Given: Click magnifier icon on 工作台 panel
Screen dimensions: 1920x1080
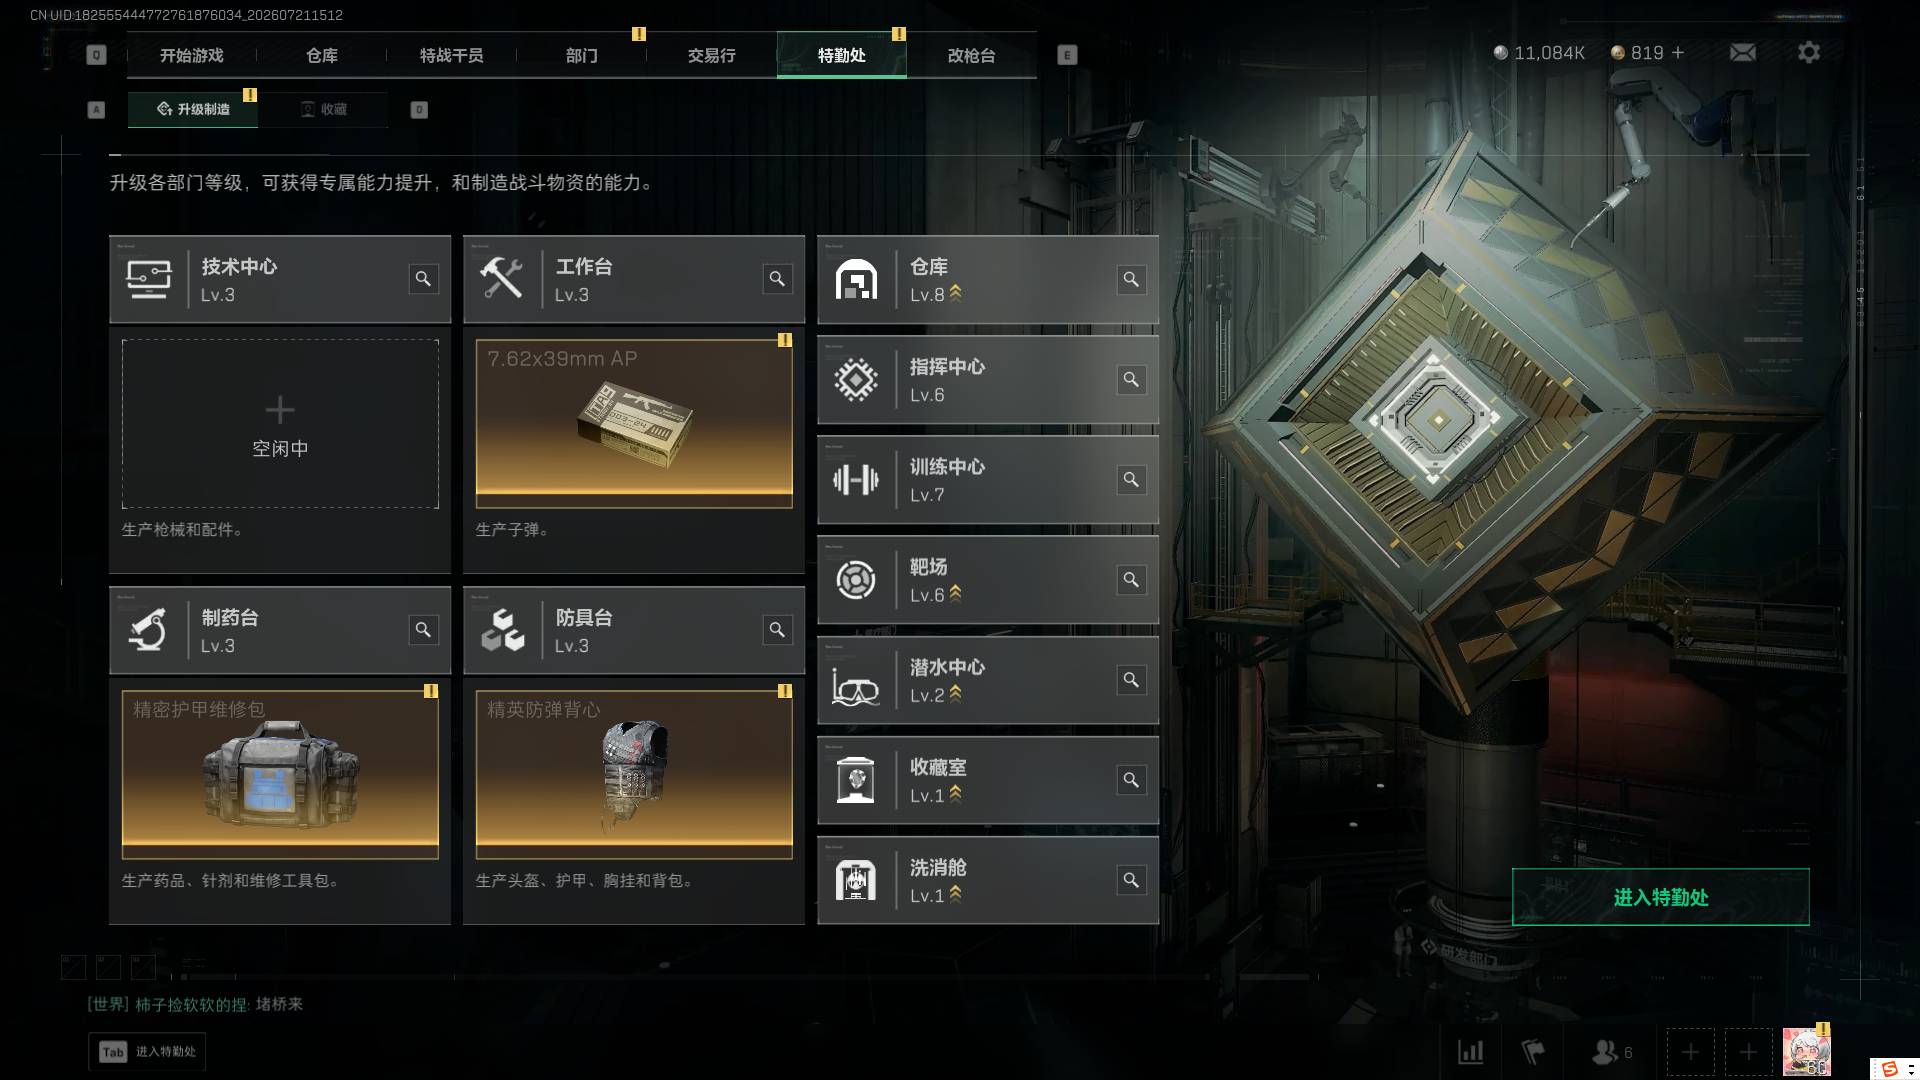Looking at the screenshot, I should tap(777, 279).
